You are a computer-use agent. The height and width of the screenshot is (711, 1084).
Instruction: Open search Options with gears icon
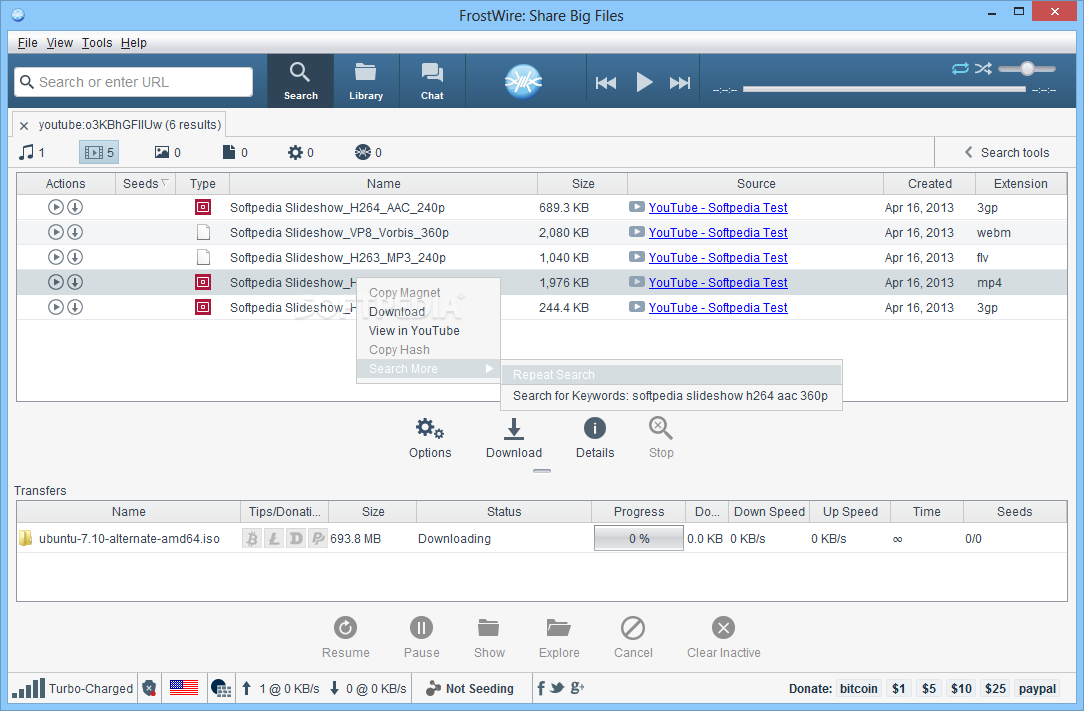point(430,438)
